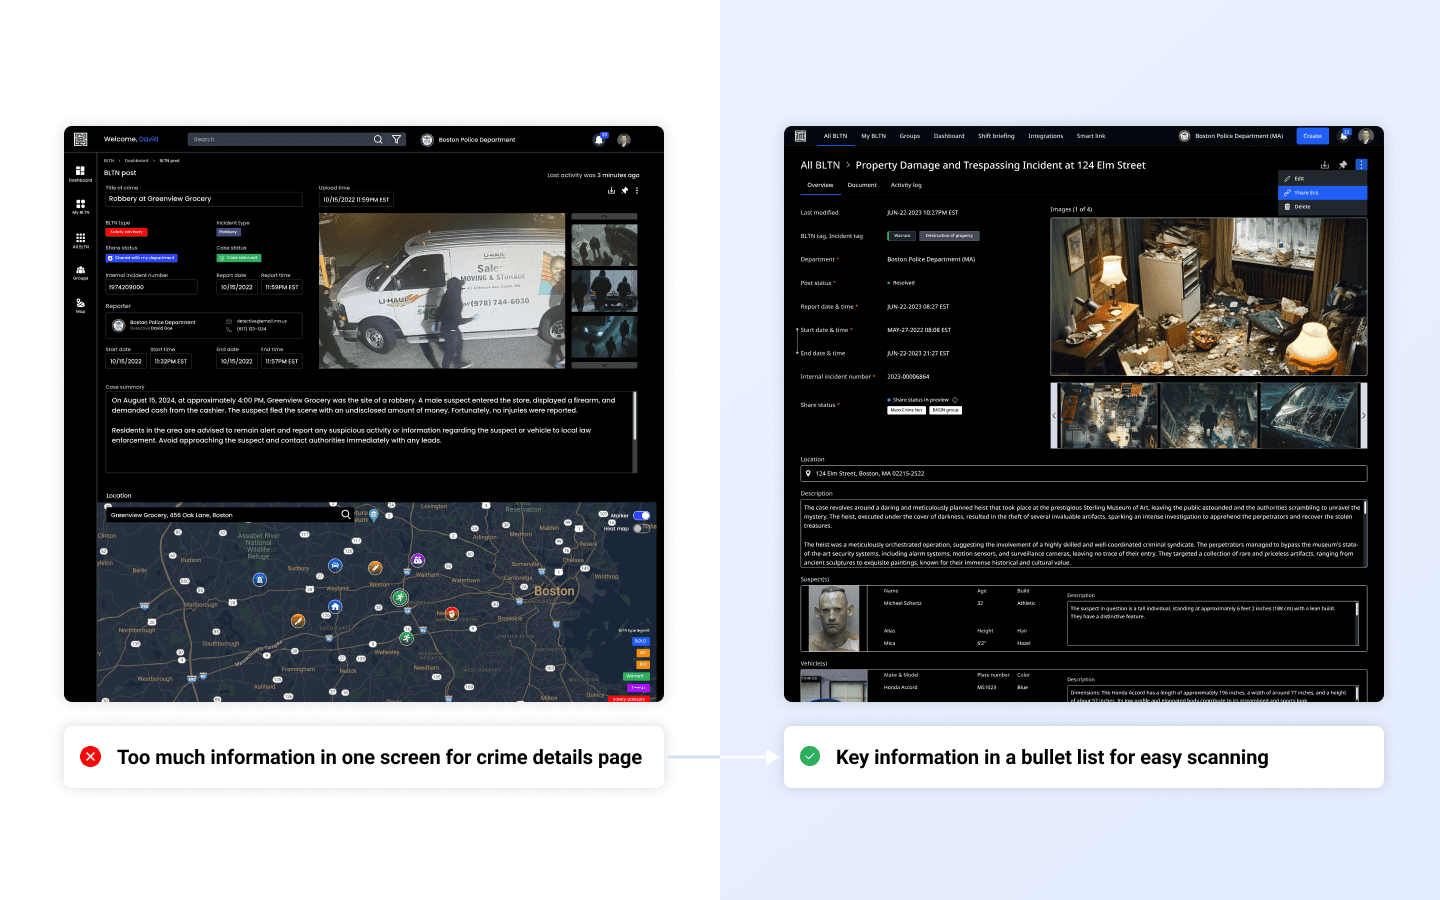Open the Groups icon in left sidebar
Screen dimensions: 1440x900
[x=80, y=271]
